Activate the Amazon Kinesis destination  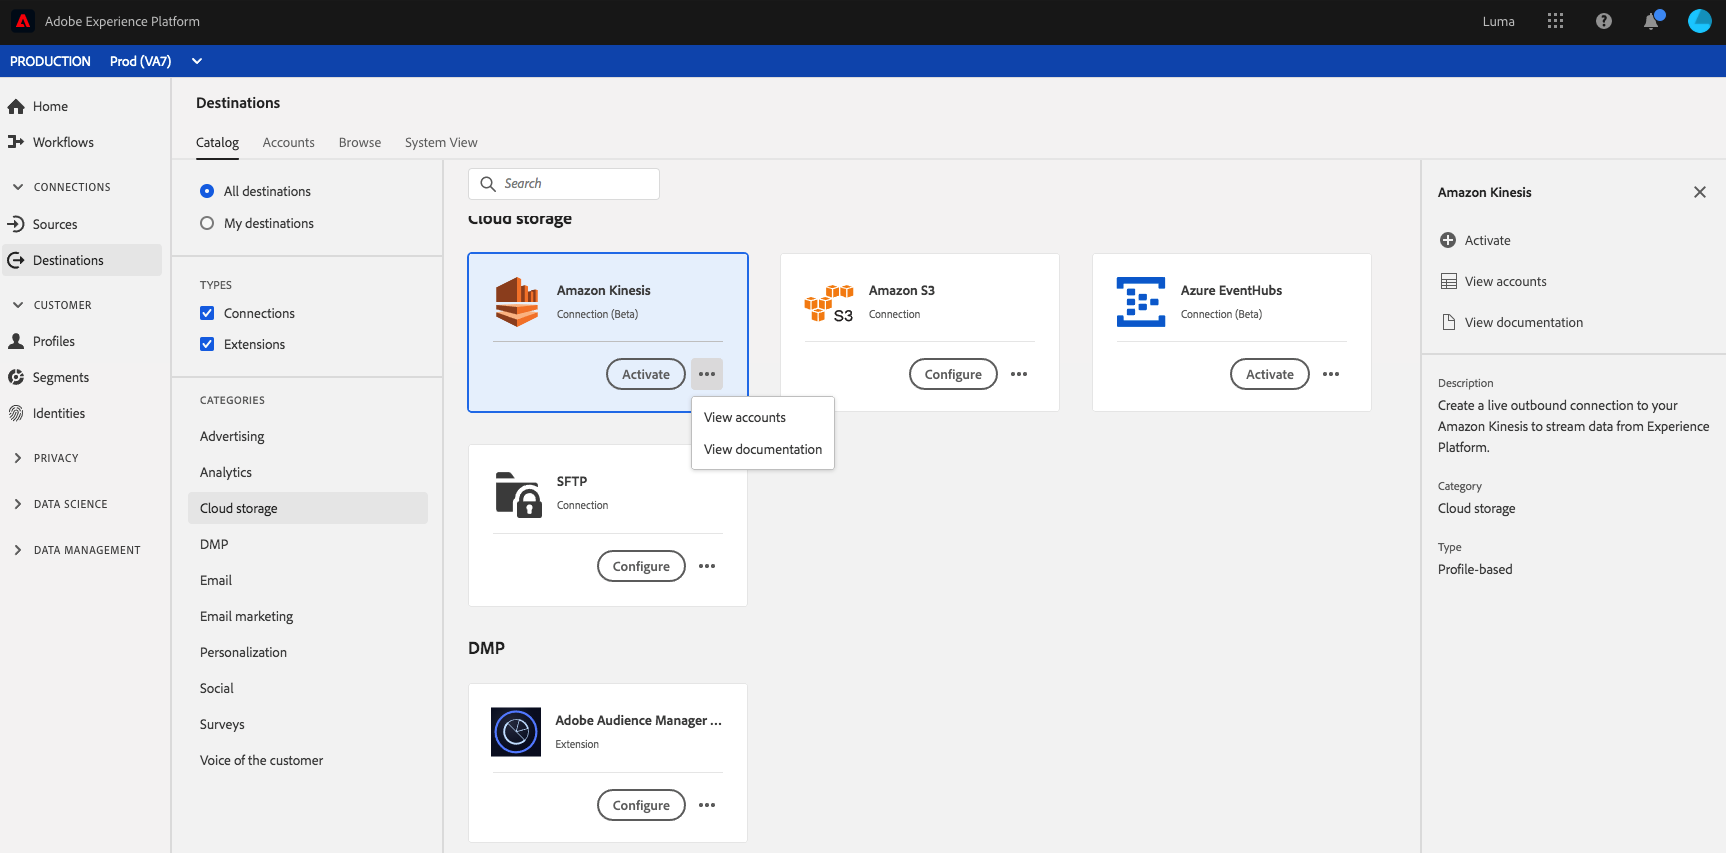point(646,374)
